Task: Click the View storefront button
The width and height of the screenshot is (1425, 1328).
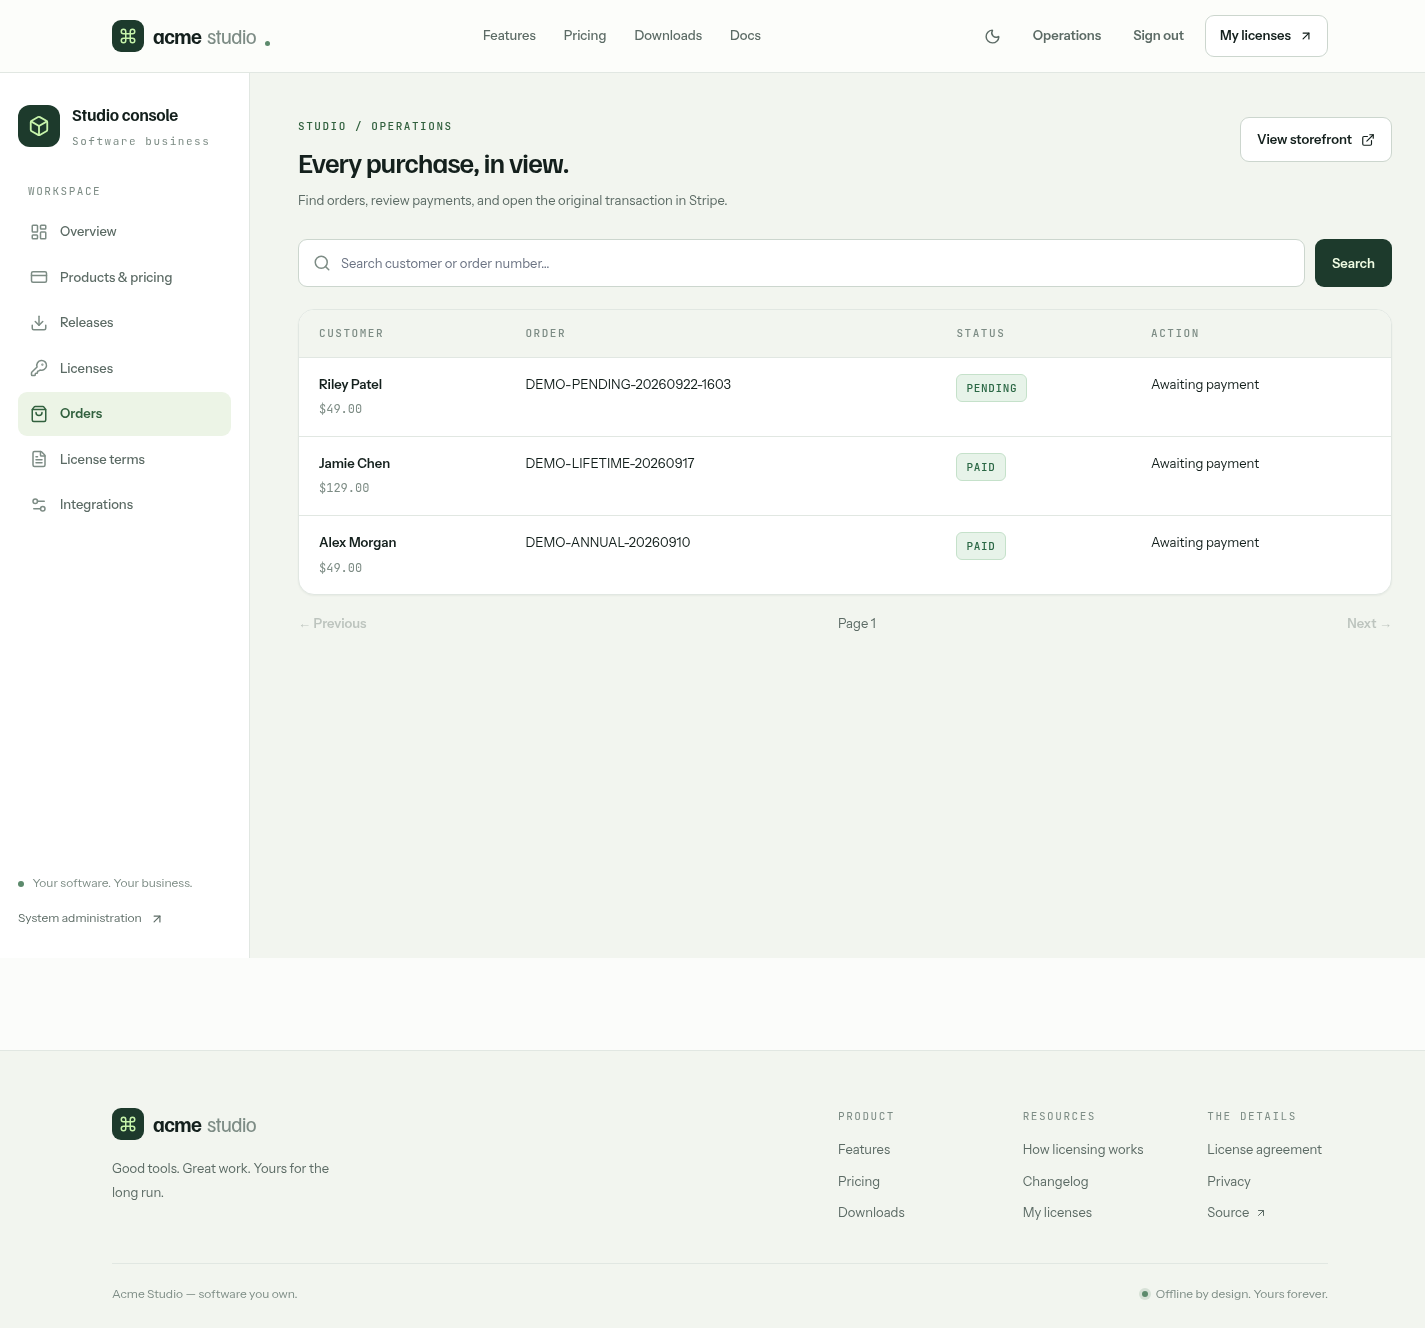Action: point(1316,140)
